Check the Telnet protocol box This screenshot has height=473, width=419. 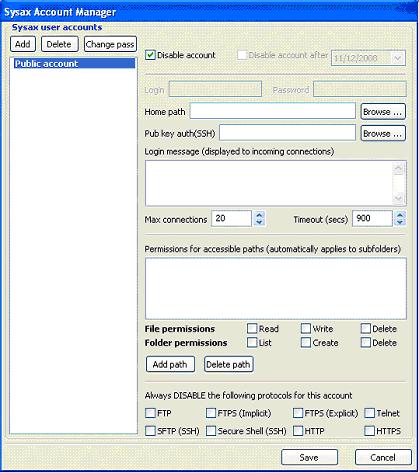click(x=369, y=413)
